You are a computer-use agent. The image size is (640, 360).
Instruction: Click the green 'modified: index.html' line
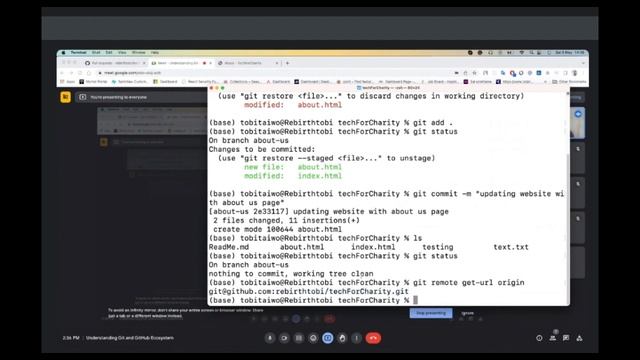[x=293, y=176]
